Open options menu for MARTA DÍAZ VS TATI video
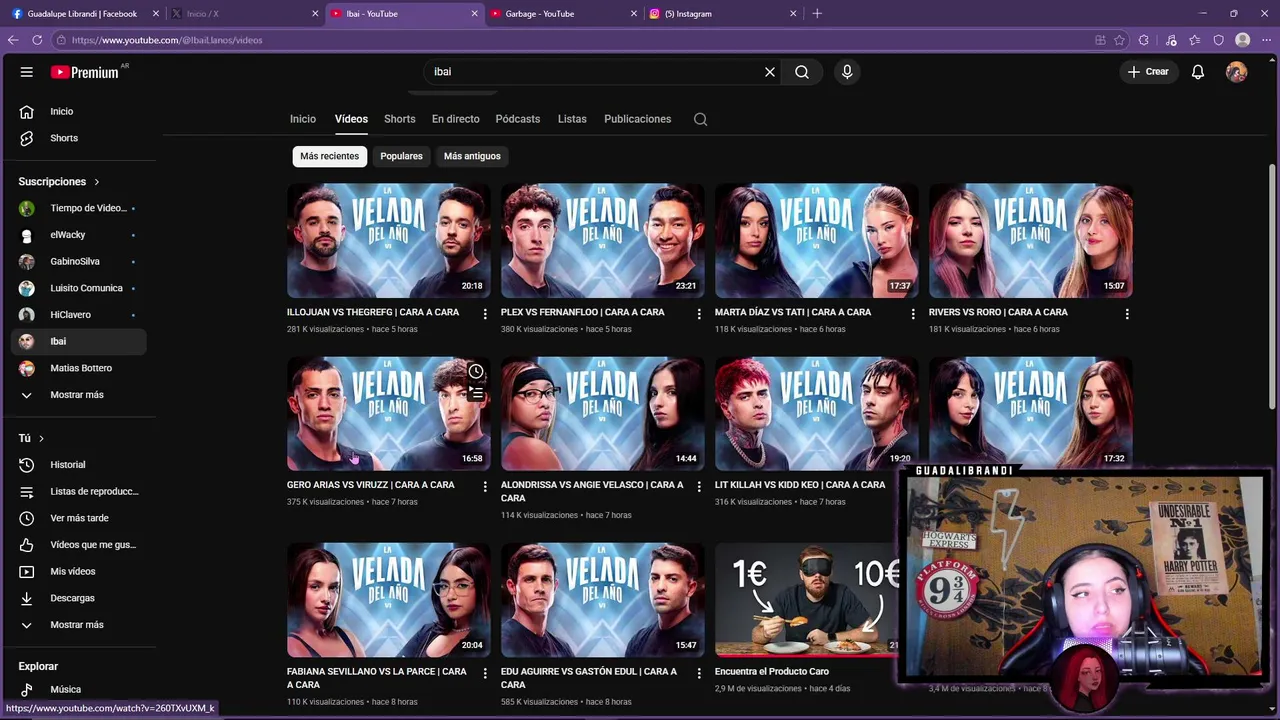Screen dimensions: 1280x720 (x=913, y=314)
